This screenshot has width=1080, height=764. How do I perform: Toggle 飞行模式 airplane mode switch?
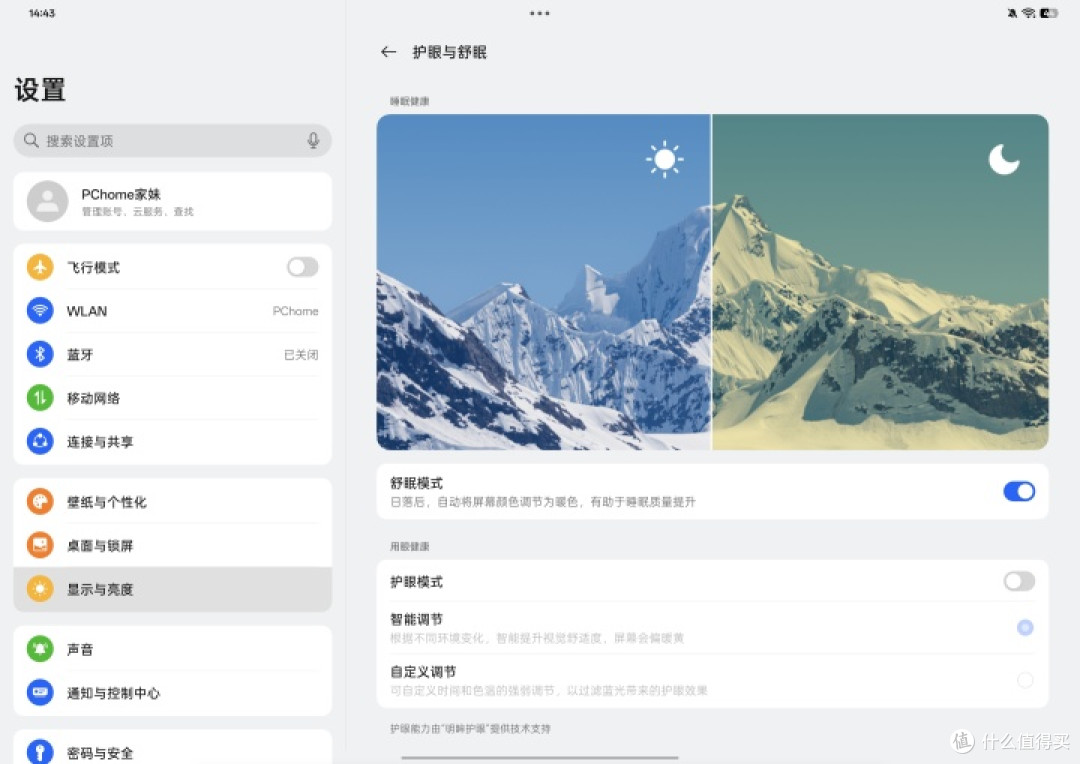tap(303, 267)
